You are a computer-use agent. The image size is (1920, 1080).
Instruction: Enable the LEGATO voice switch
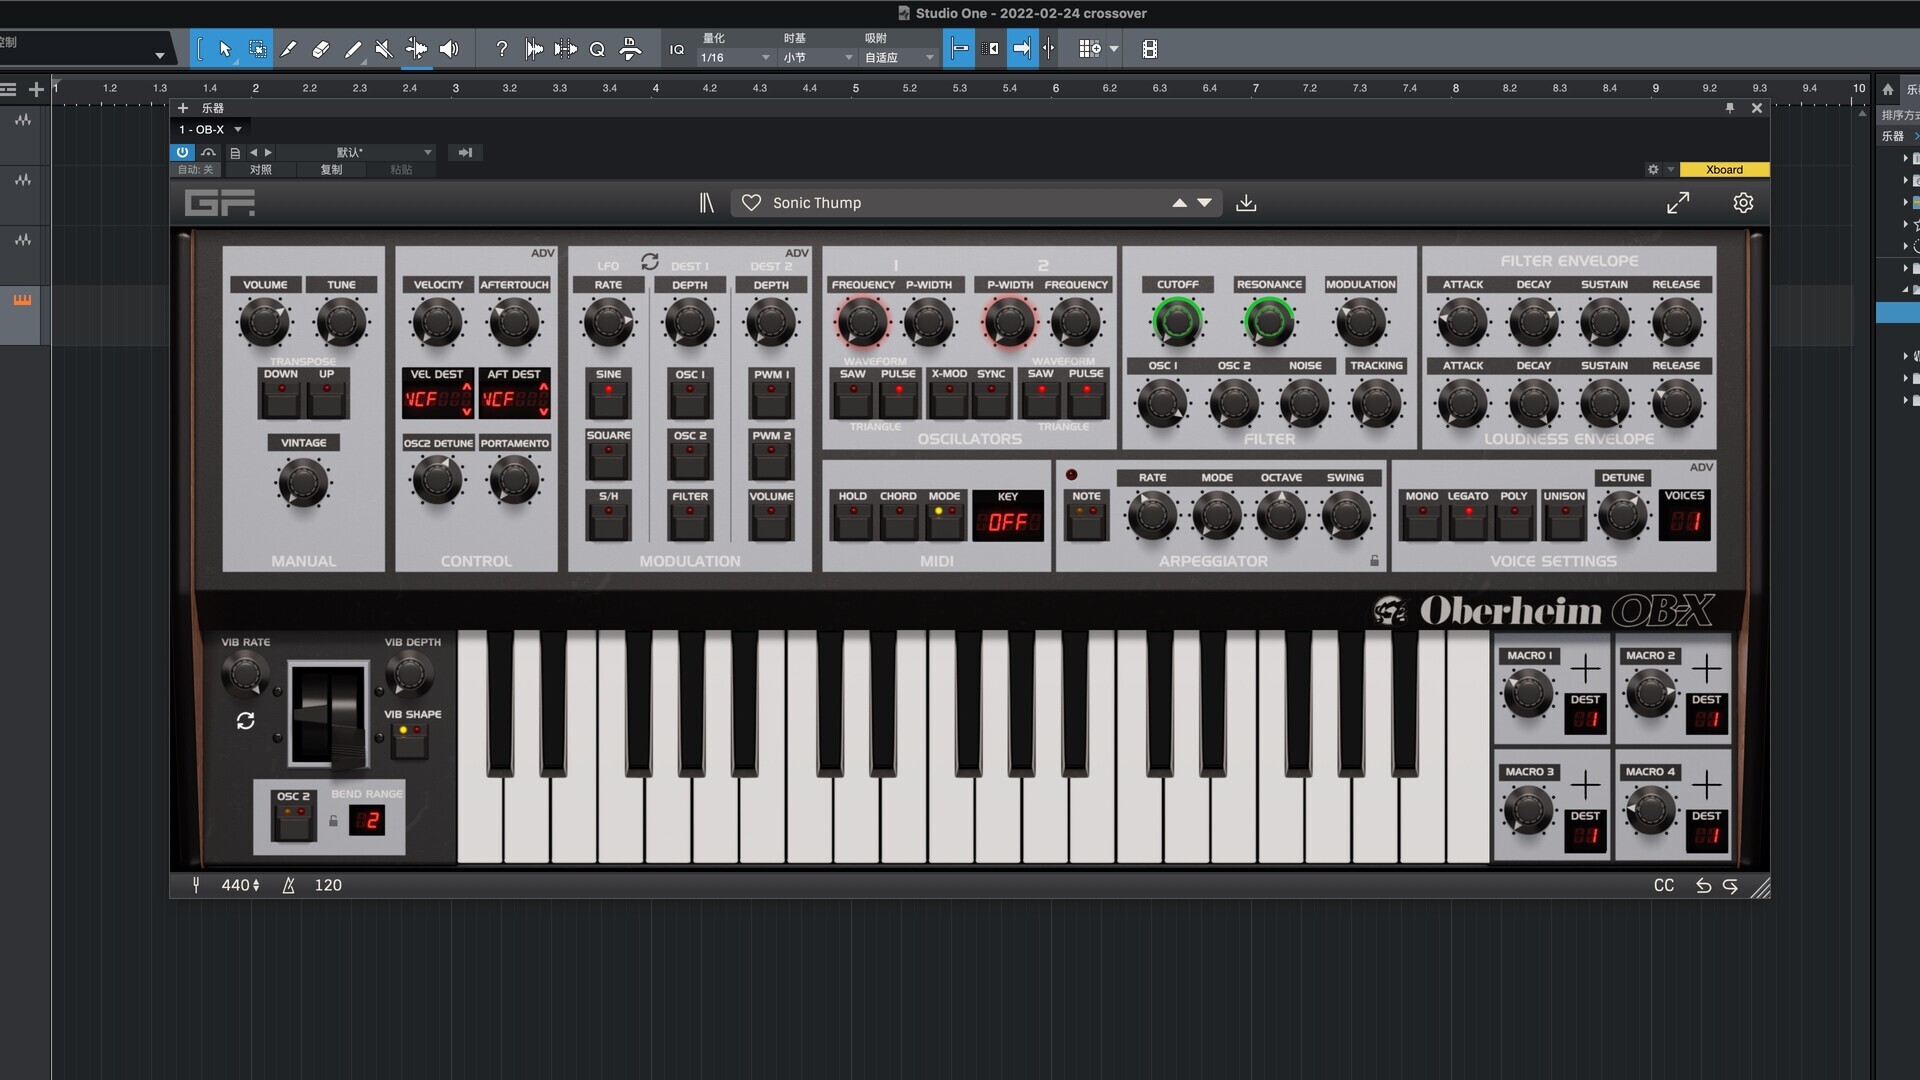1468,521
